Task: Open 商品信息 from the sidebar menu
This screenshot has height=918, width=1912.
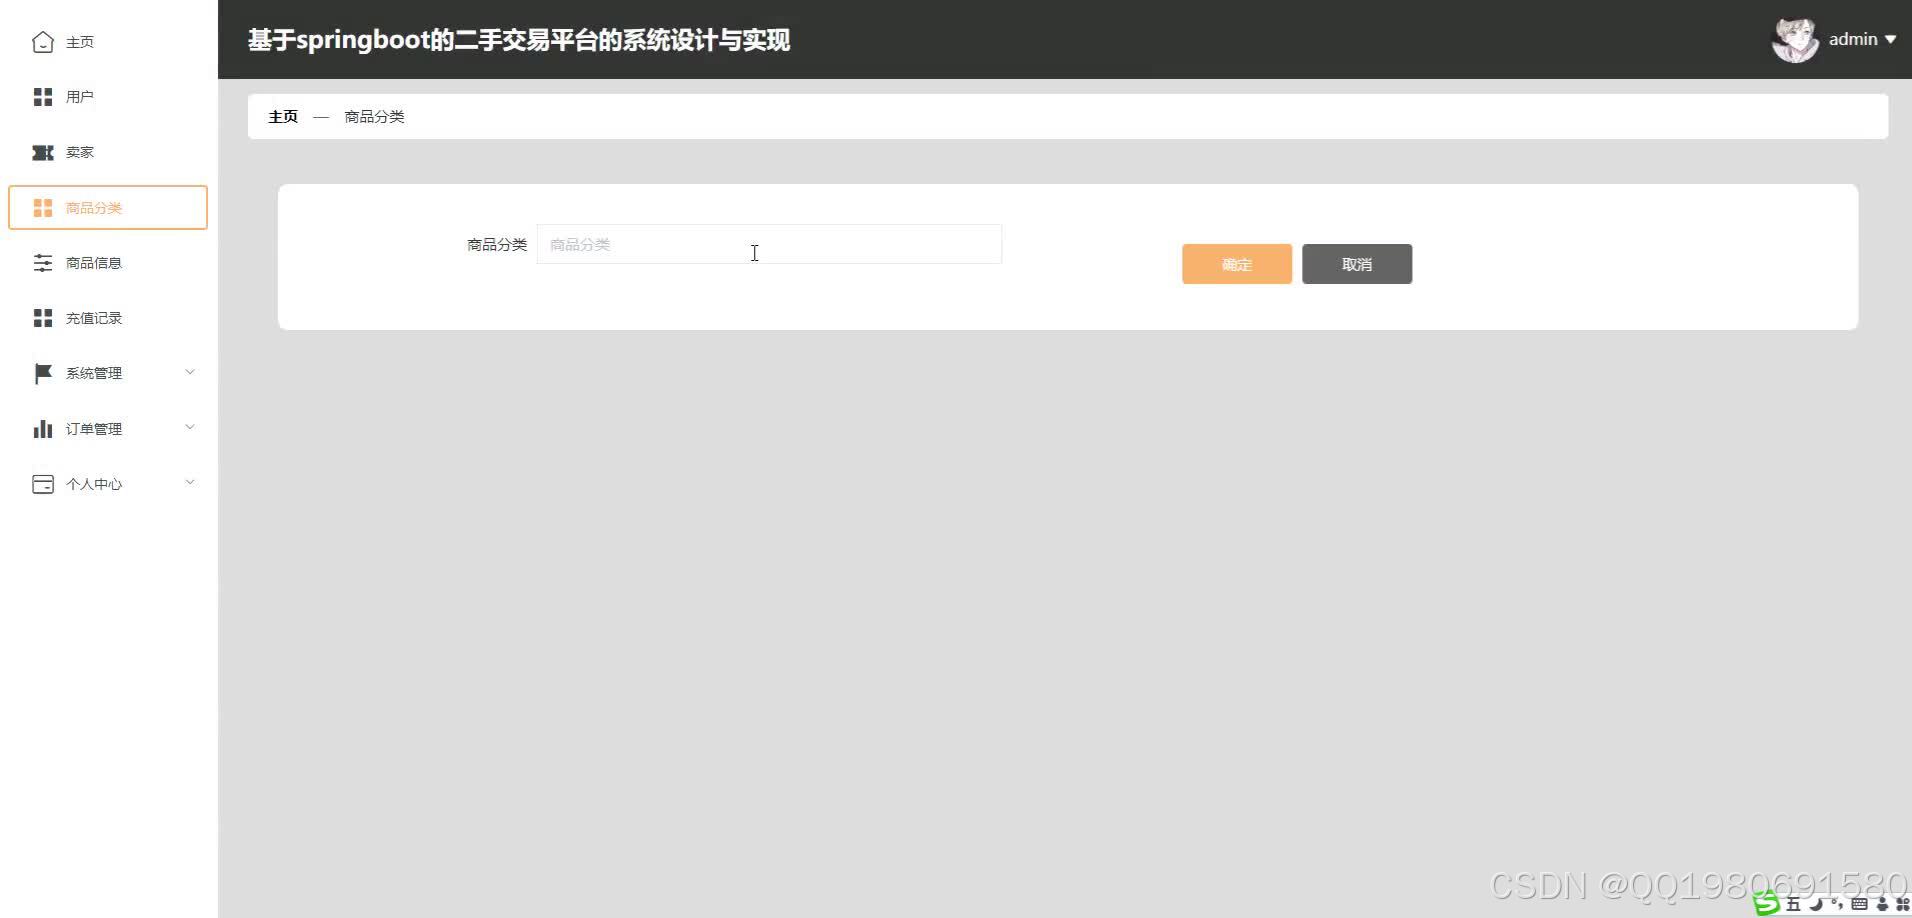Action: [94, 262]
